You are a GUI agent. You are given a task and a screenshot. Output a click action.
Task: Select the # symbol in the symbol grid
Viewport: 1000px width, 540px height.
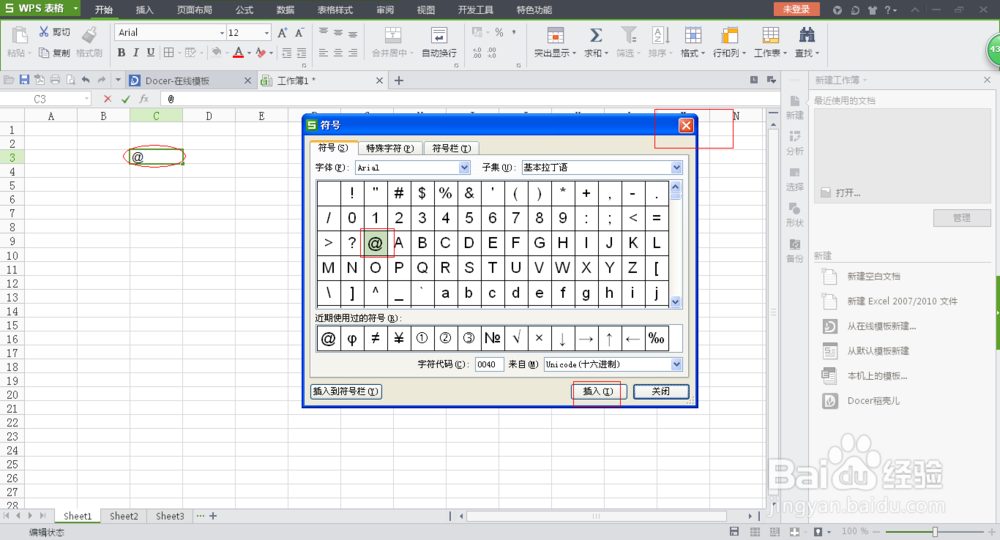pyautogui.click(x=399, y=193)
